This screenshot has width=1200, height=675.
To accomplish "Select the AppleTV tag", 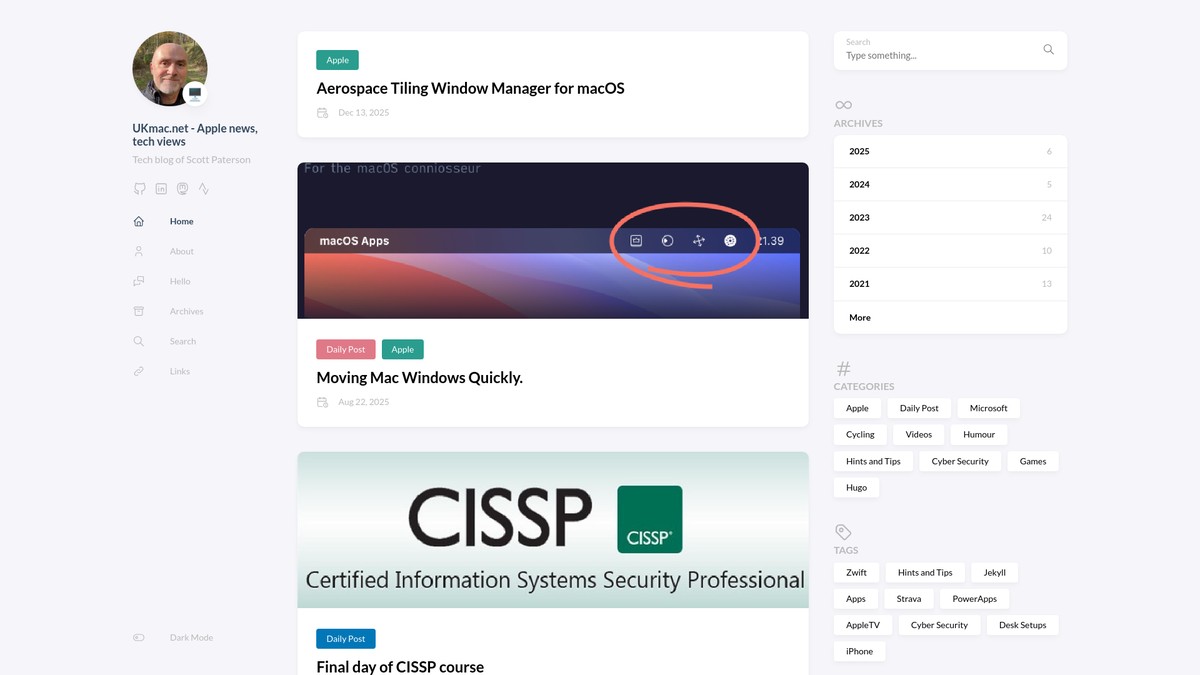I will click(863, 625).
